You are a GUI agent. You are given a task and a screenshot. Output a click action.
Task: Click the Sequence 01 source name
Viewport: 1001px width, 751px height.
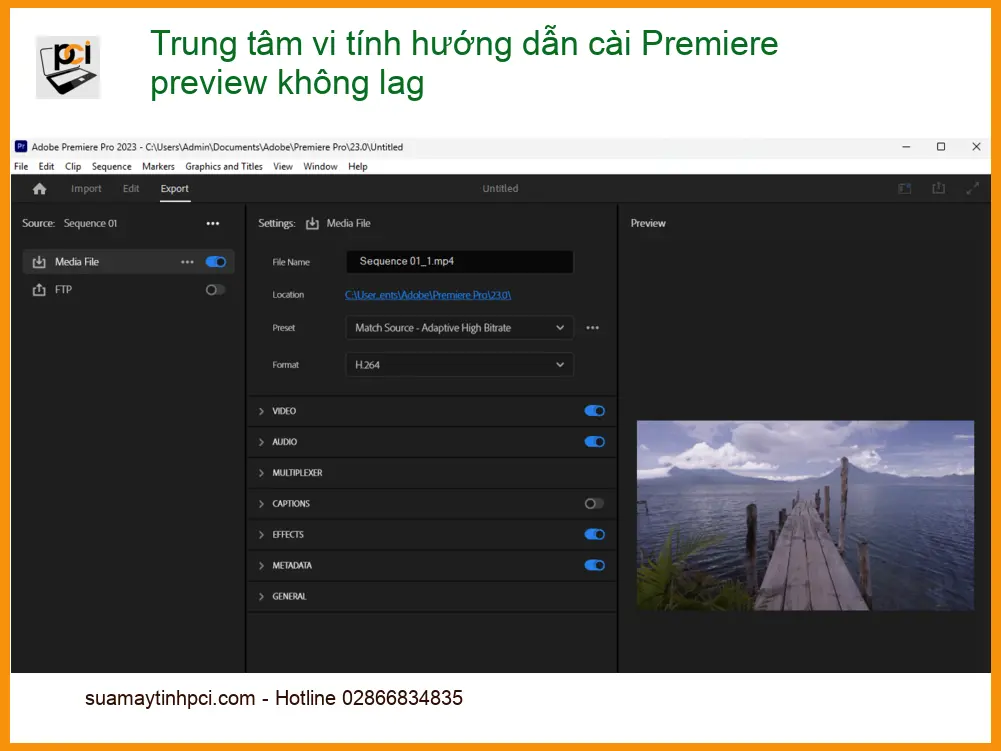click(x=91, y=224)
